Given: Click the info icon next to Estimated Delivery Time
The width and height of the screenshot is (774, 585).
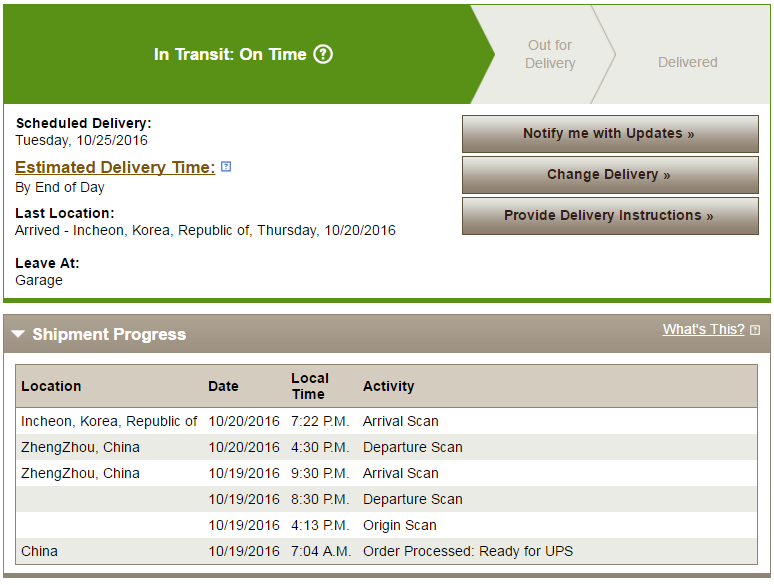Looking at the screenshot, I should (x=226, y=167).
